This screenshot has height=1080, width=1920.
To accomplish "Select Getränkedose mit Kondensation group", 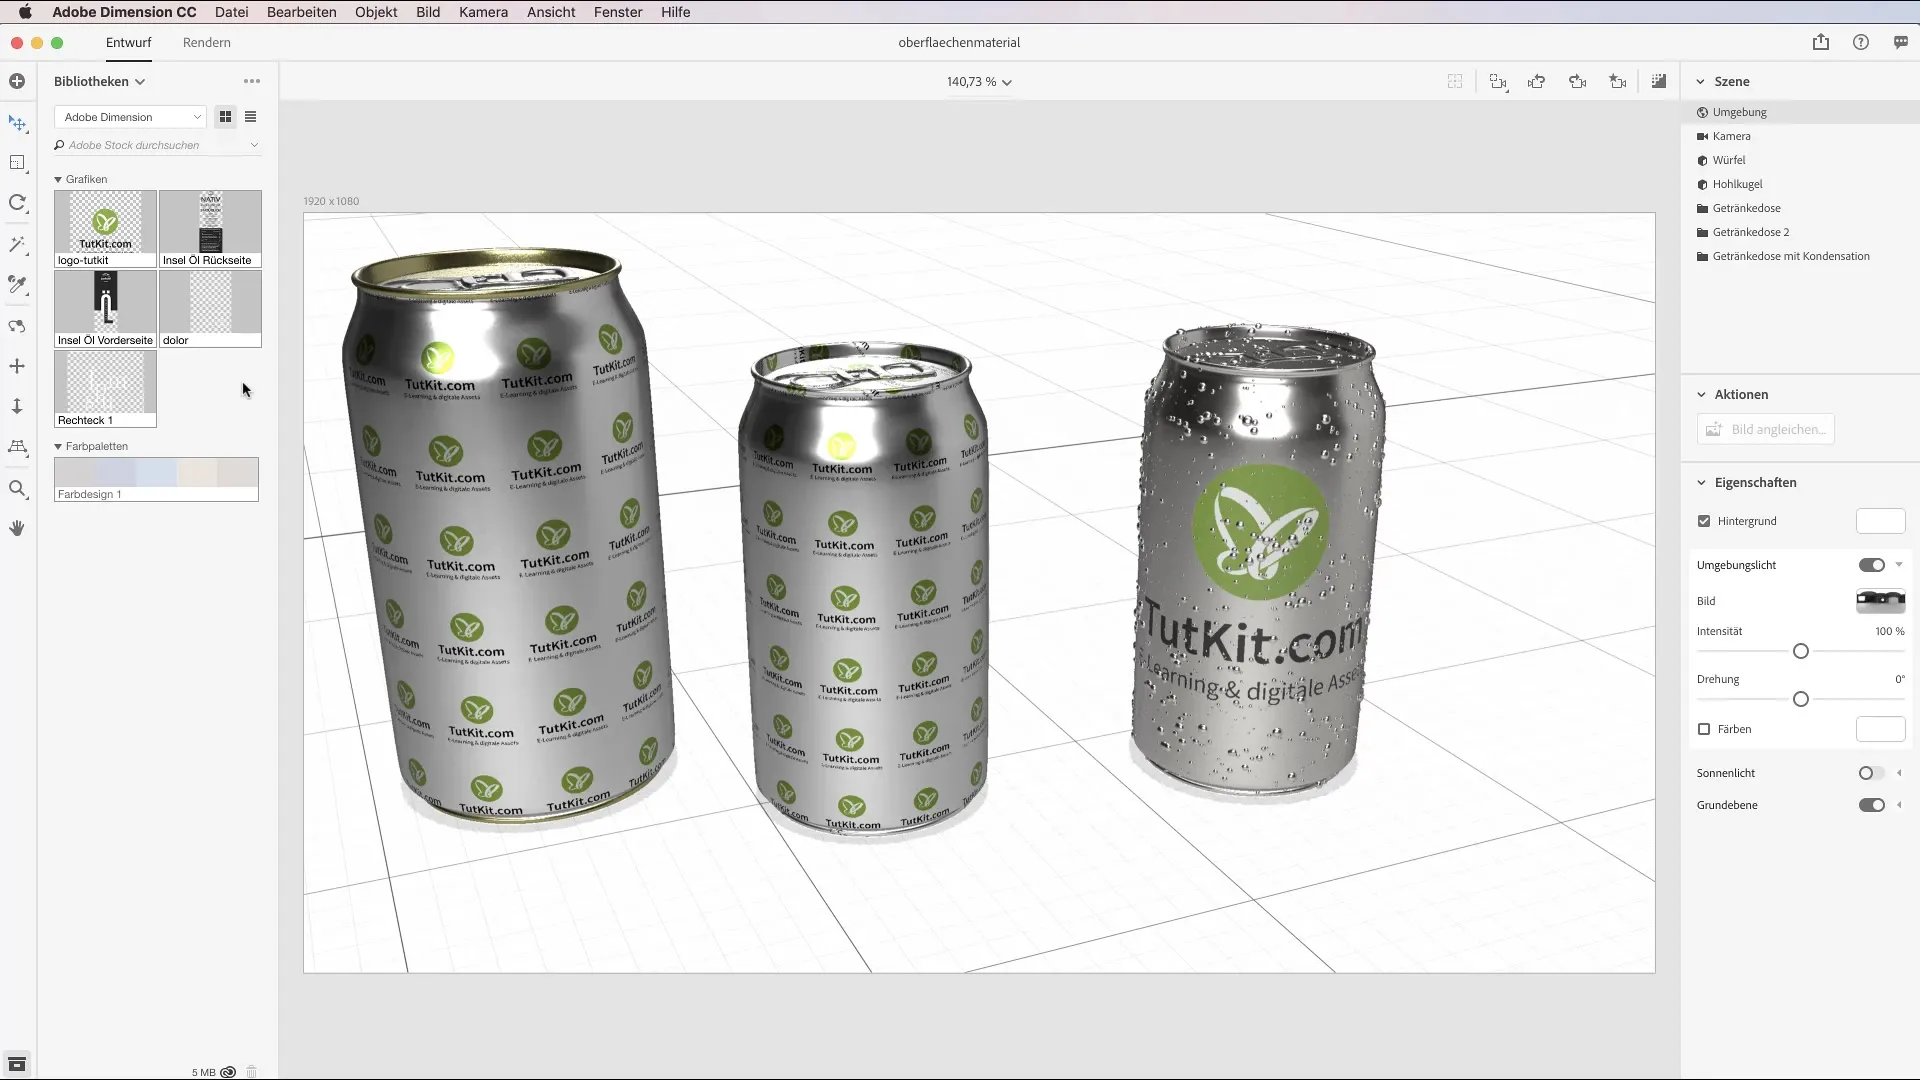I will coord(1800,256).
